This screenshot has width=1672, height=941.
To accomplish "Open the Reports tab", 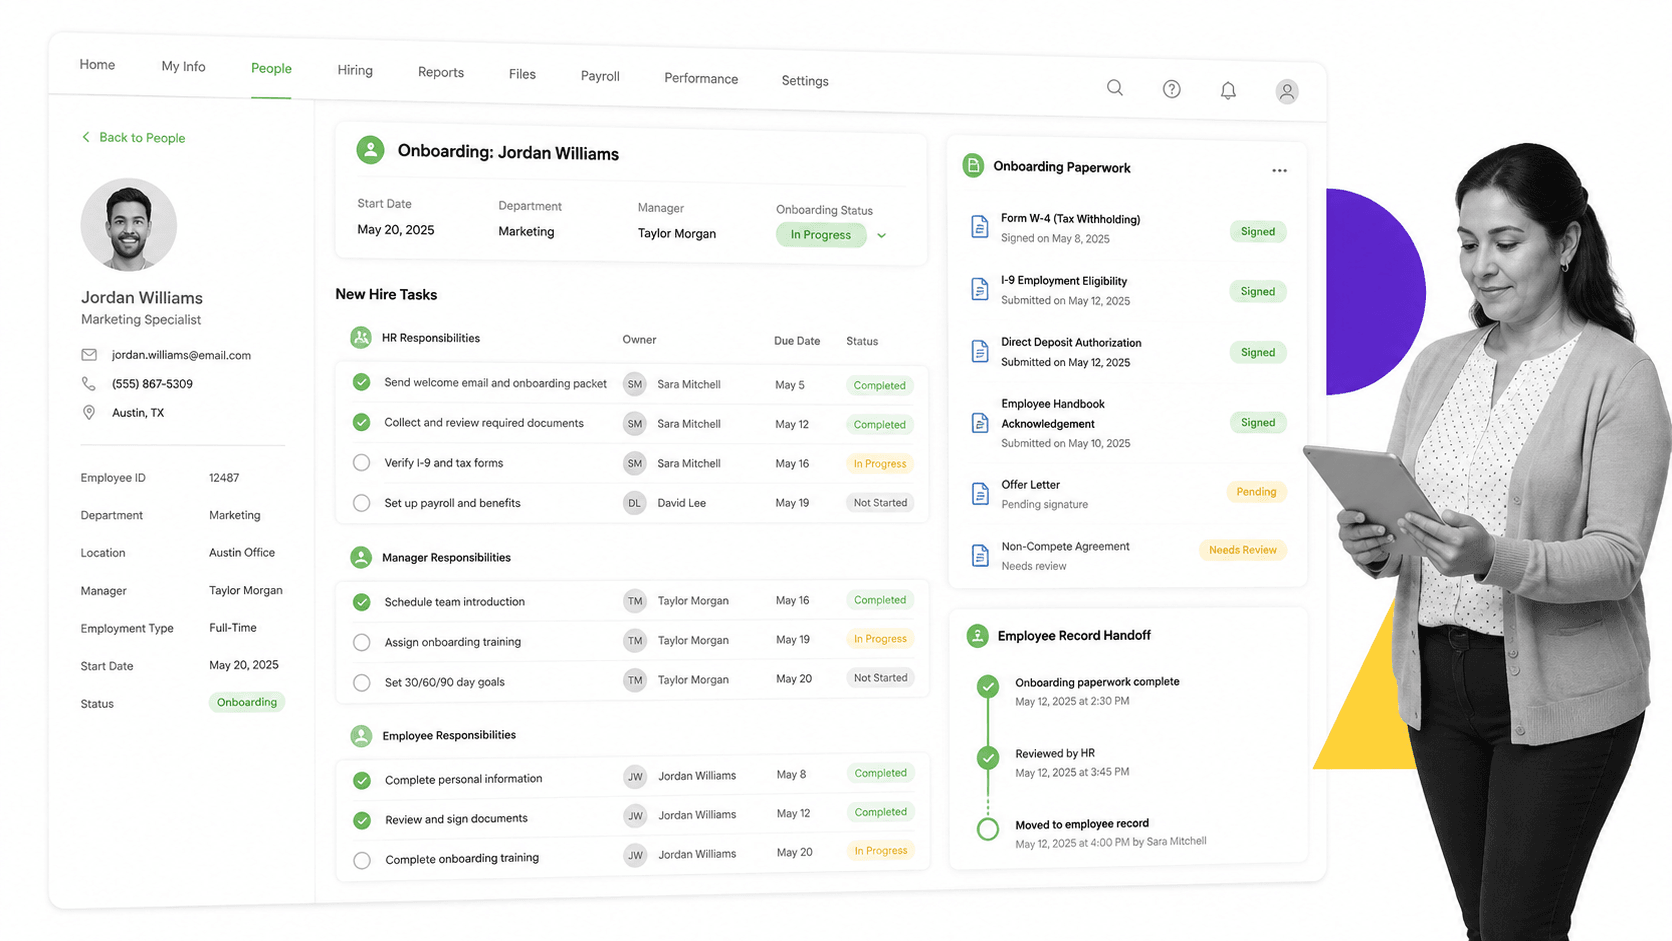I will pos(441,72).
